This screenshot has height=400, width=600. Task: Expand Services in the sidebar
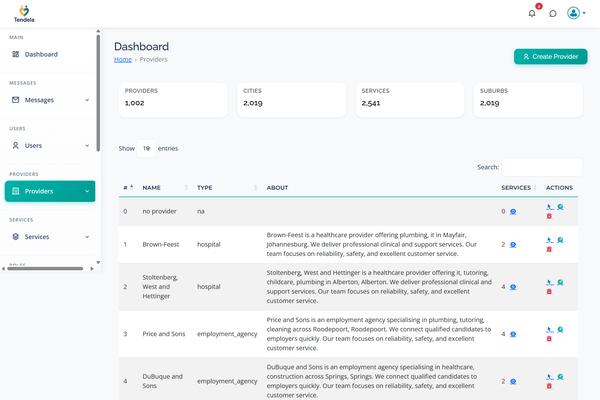coord(50,237)
